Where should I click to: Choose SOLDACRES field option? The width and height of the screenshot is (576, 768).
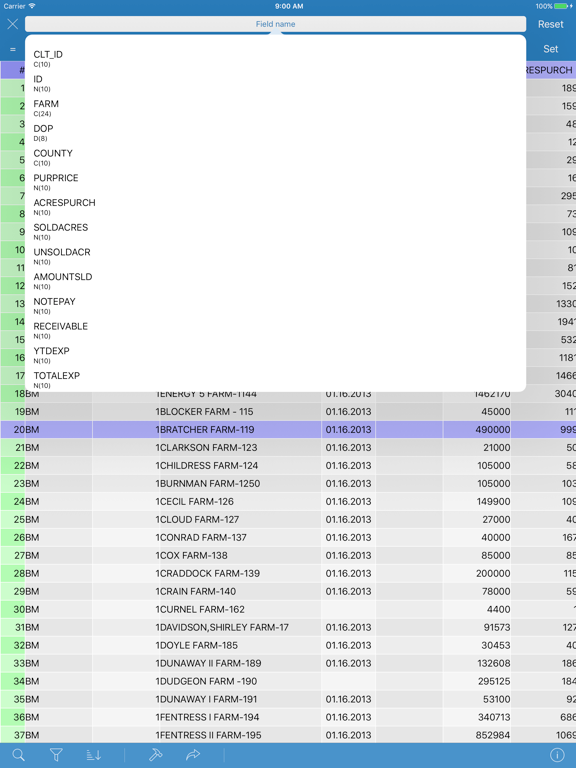tap(275, 232)
